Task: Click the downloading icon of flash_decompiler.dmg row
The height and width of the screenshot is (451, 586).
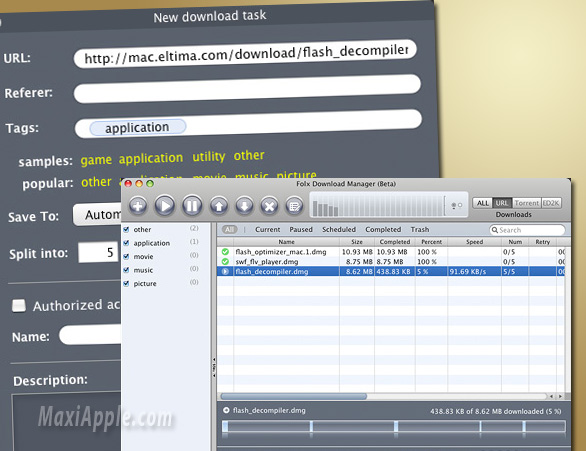Action: (x=225, y=271)
